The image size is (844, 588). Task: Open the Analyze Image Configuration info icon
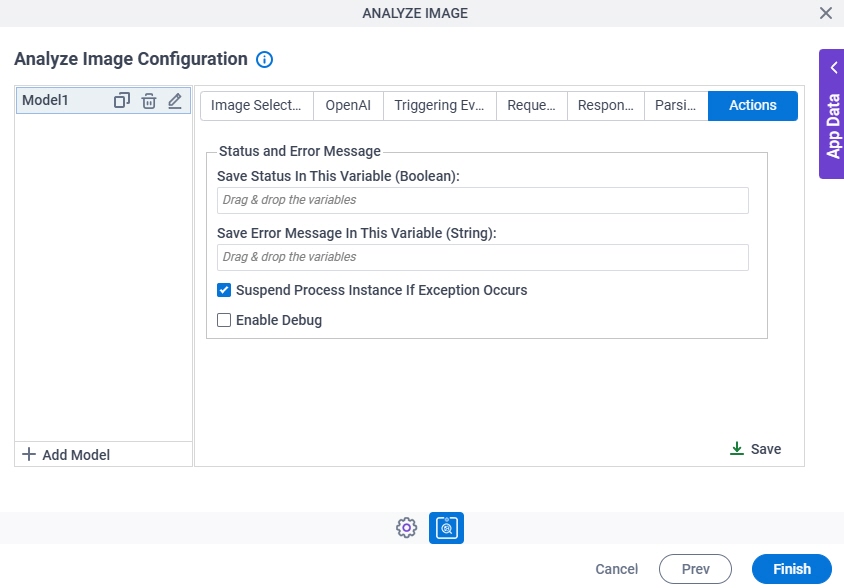point(264,59)
